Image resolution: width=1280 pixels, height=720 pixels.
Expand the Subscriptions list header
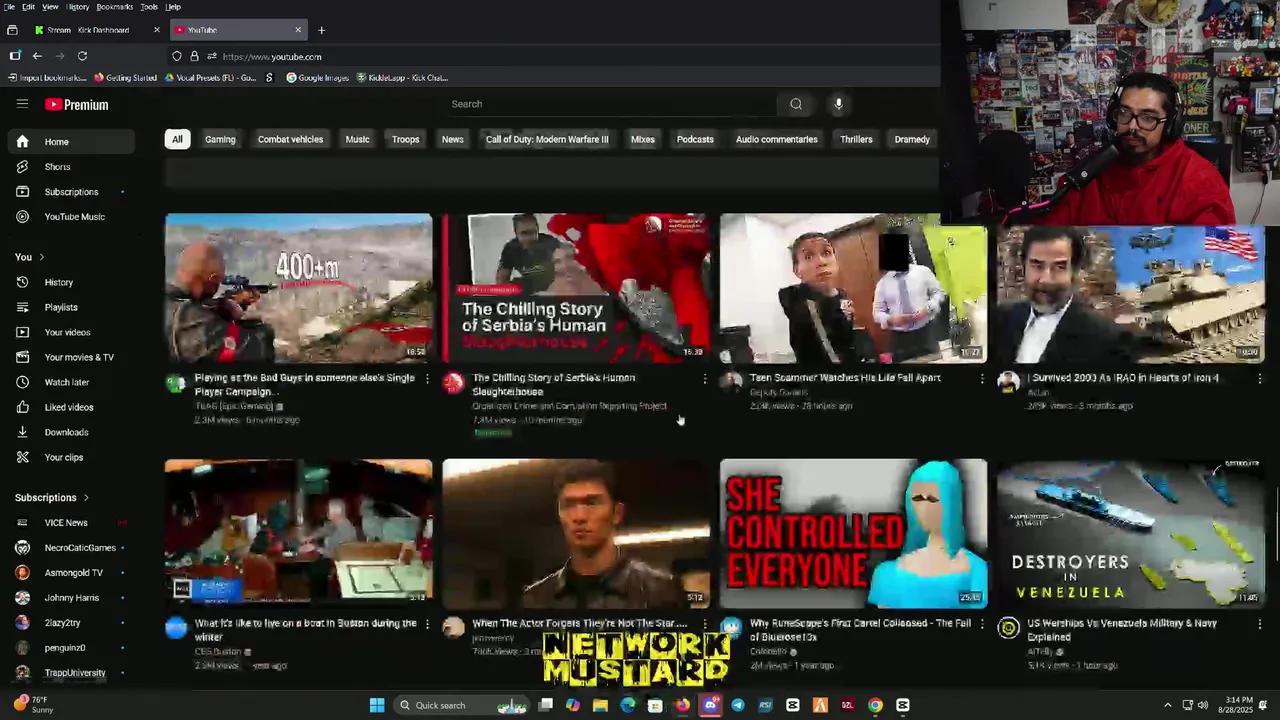[x=52, y=497]
